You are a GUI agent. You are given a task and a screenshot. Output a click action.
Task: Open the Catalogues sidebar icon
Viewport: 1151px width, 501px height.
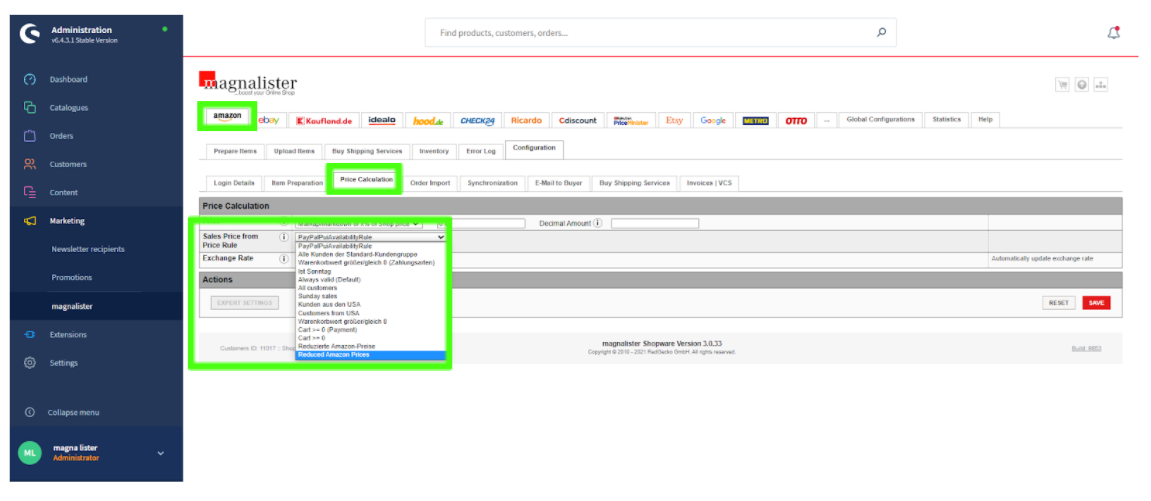click(x=29, y=107)
